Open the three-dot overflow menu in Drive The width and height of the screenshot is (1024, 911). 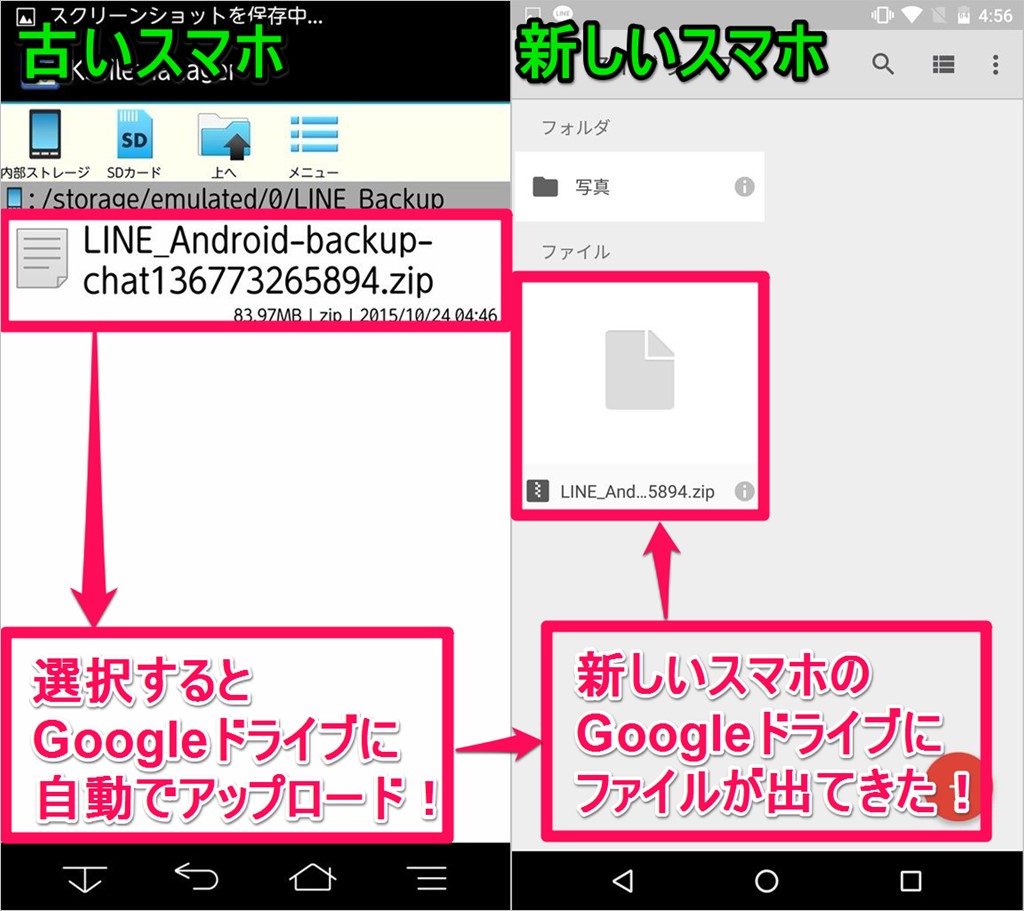tap(995, 65)
